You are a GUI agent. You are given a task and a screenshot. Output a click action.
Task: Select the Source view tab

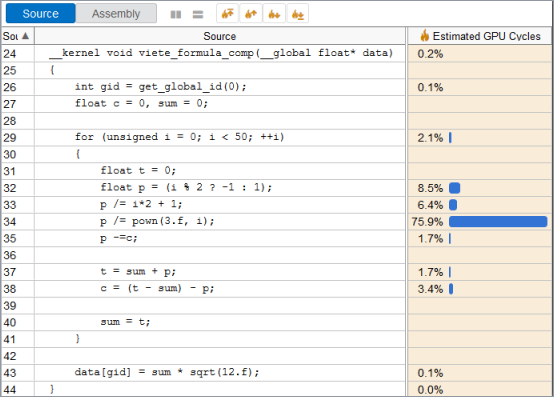(41, 13)
